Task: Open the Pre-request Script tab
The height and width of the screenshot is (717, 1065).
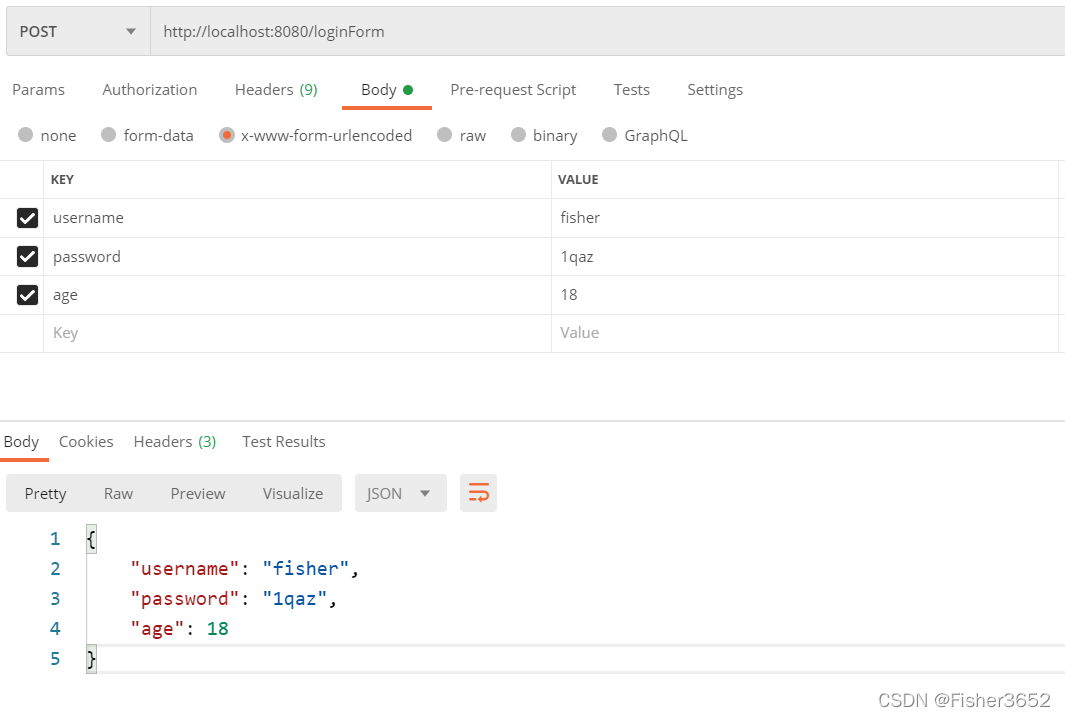Action: [x=513, y=90]
